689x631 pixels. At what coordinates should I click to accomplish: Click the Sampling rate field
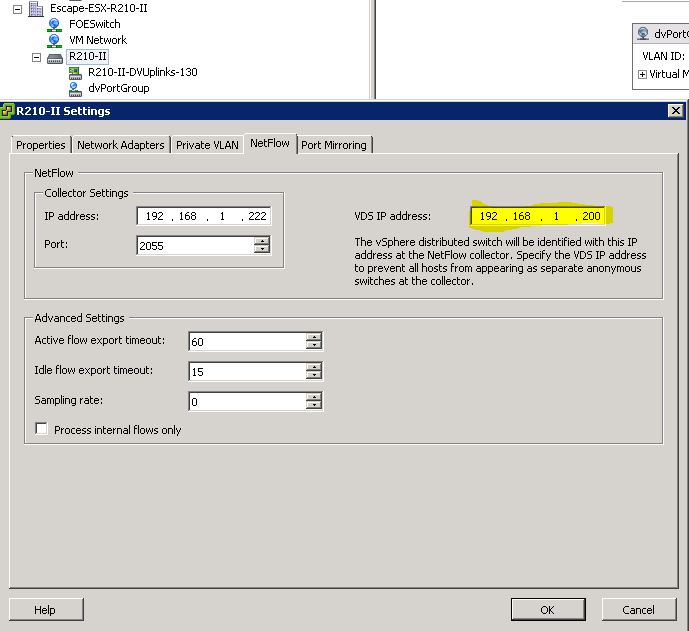[248, 401]
